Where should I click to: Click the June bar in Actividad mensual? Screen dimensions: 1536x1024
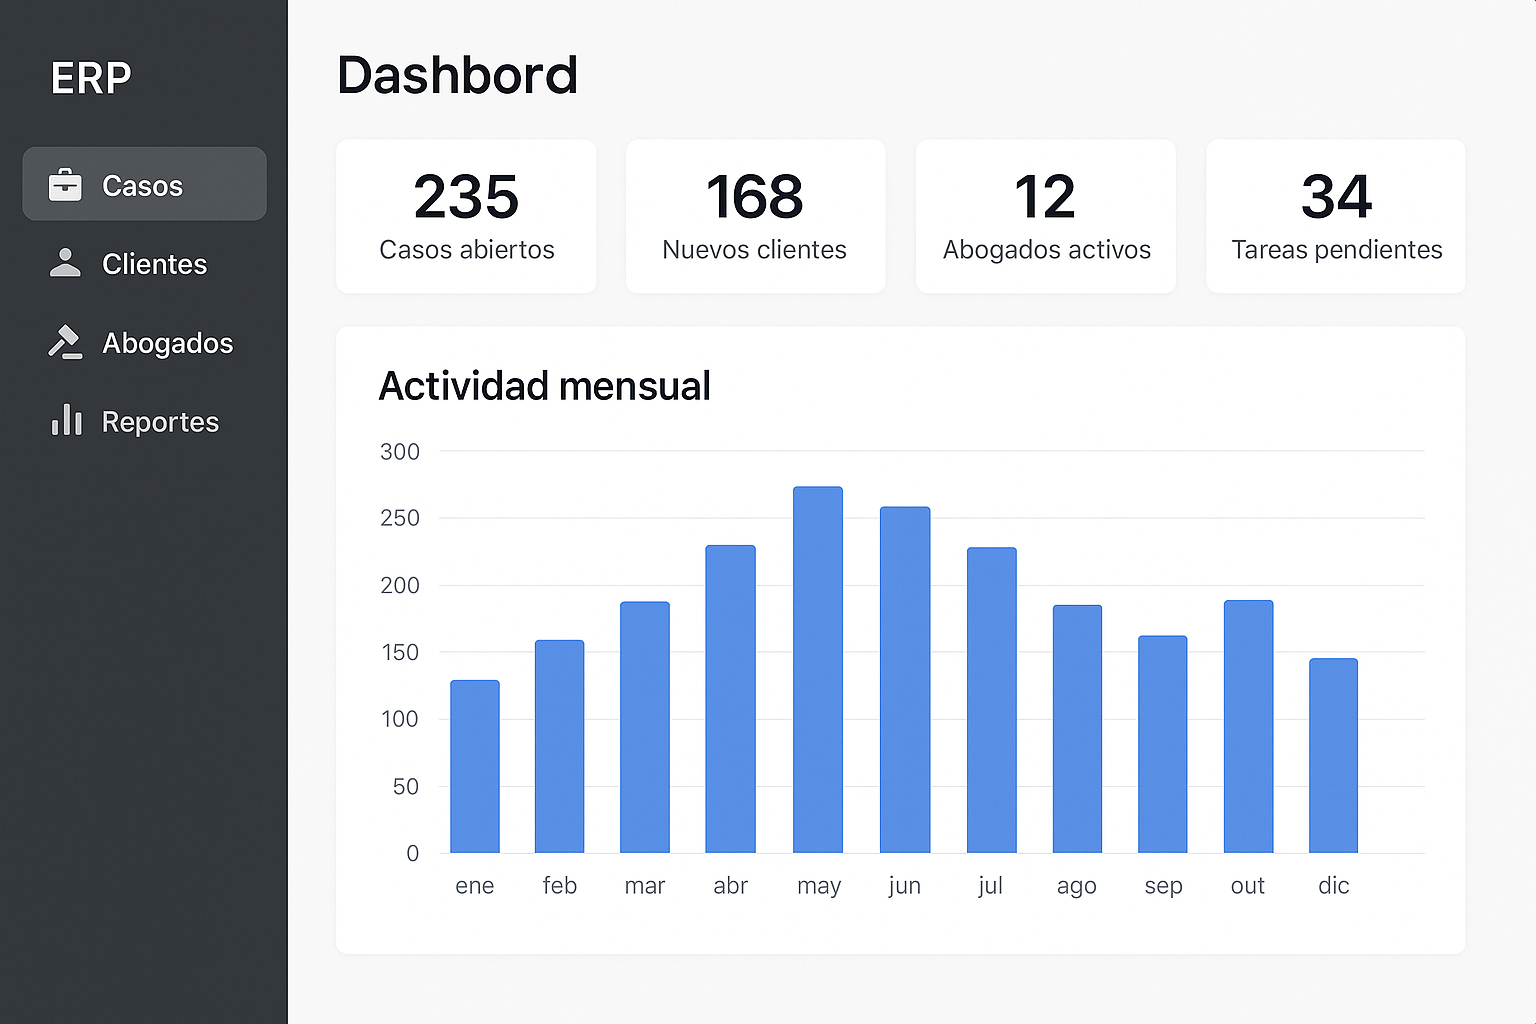[x=905, y=680]
